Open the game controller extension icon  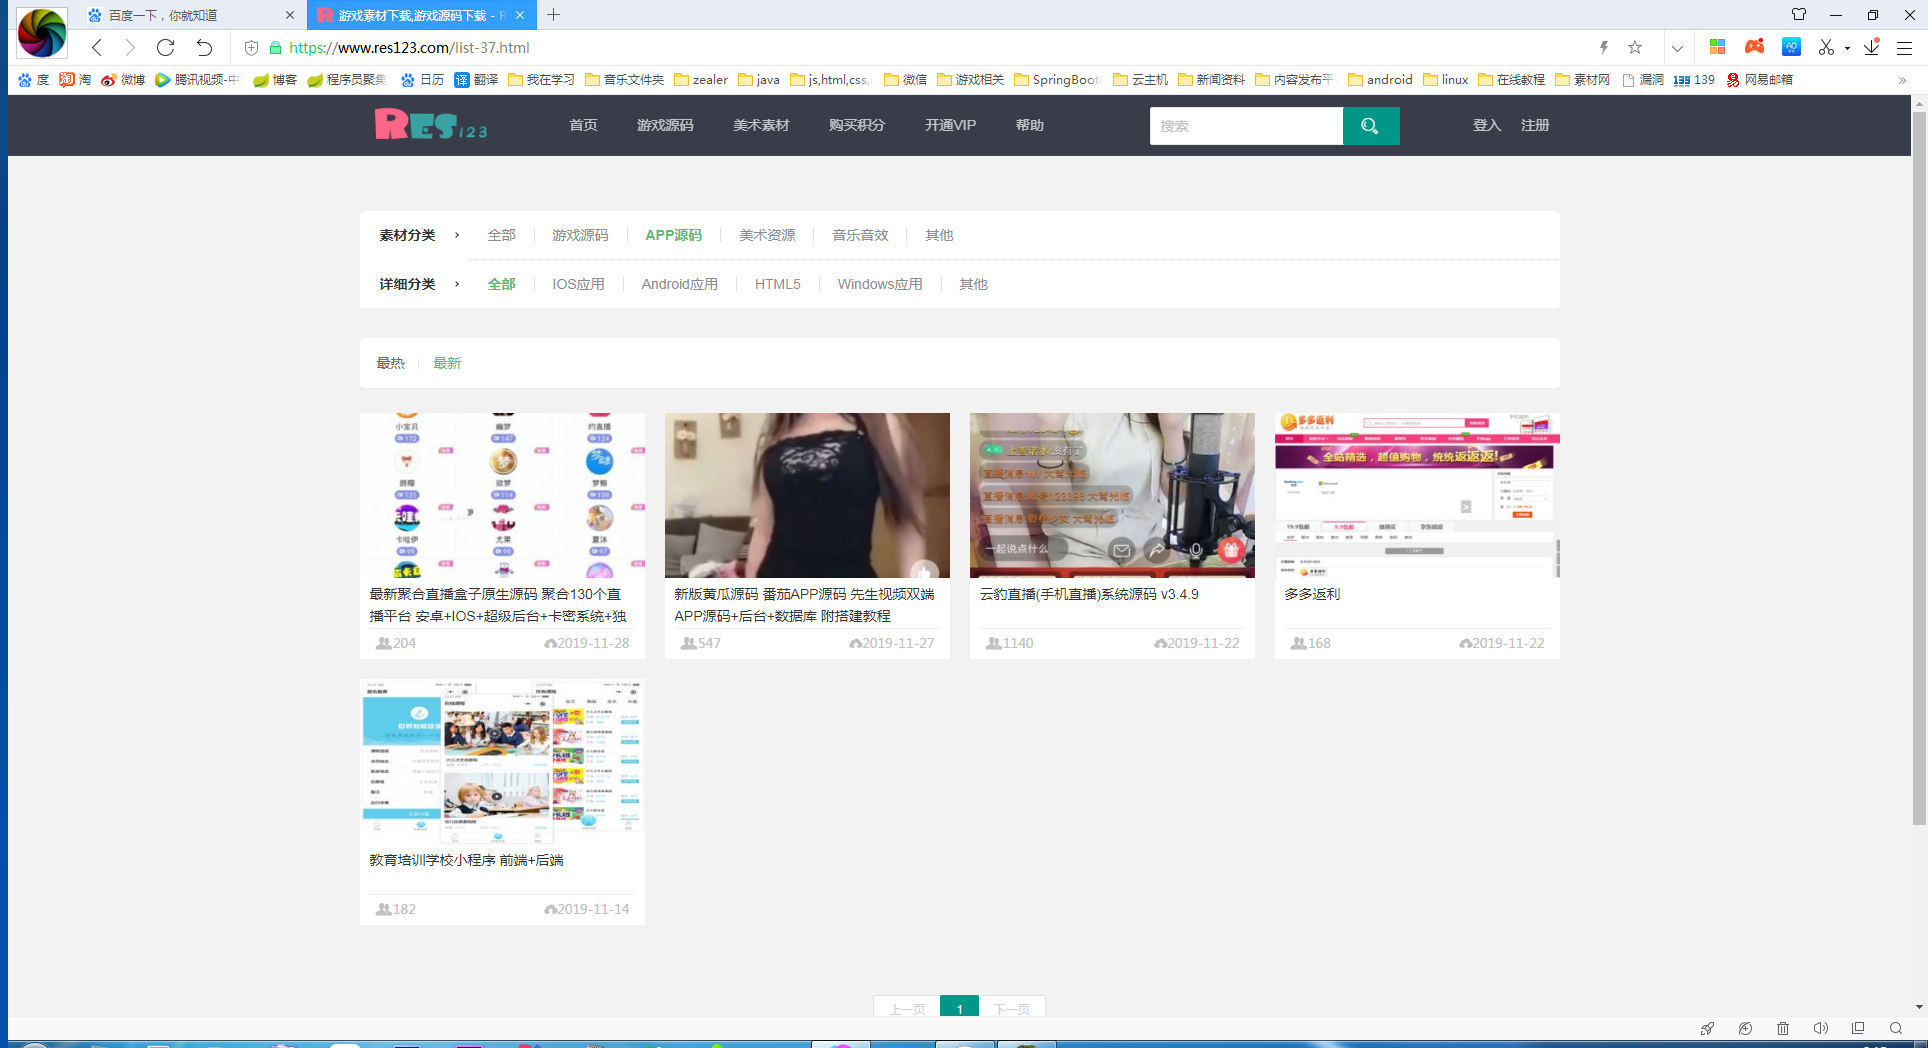point(1754,47)
